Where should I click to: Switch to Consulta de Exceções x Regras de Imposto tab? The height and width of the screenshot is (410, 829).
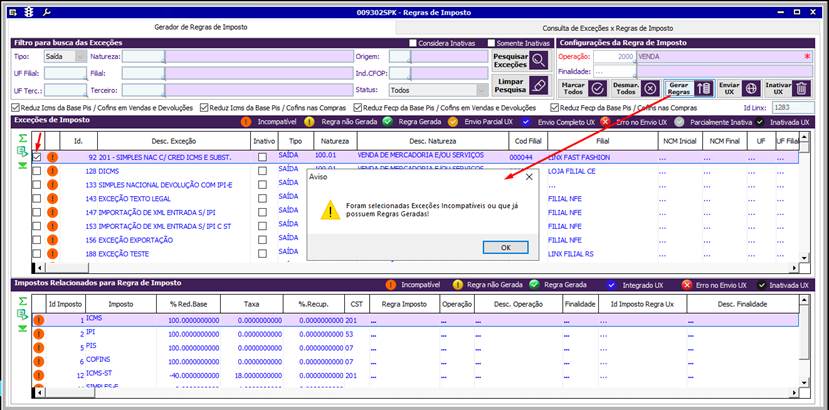[607, 28]
